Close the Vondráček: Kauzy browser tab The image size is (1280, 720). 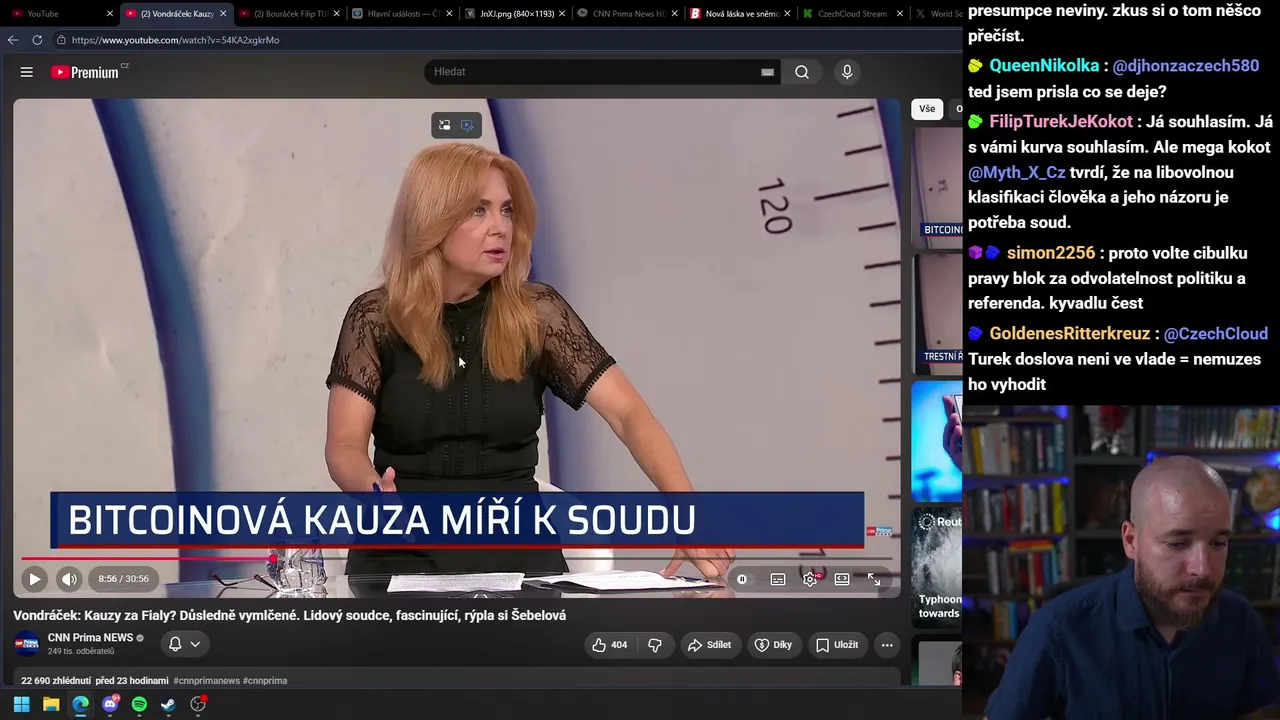223,14
